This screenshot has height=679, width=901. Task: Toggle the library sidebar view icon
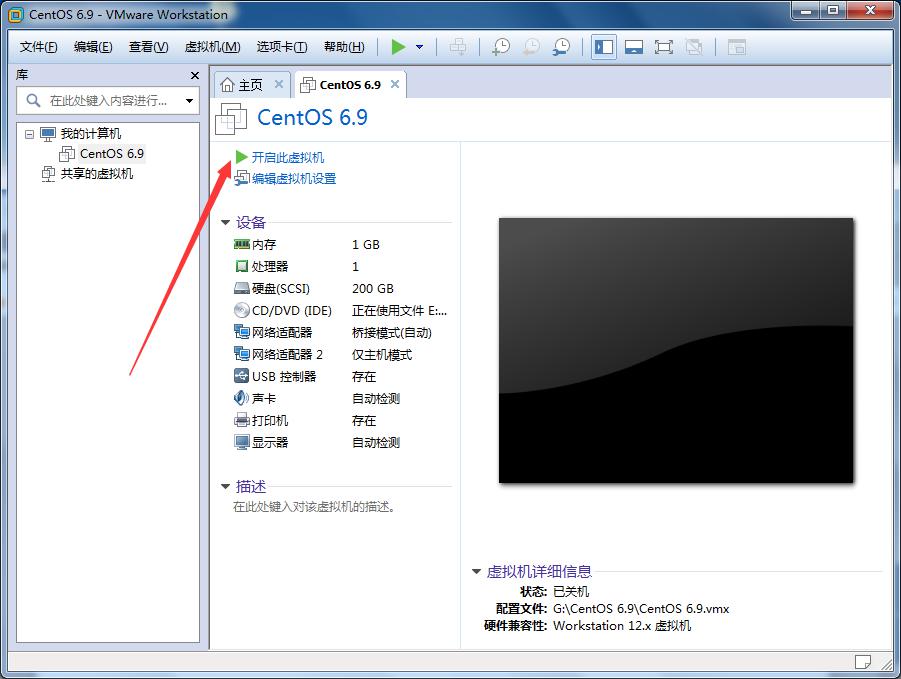tap(604, 47)
